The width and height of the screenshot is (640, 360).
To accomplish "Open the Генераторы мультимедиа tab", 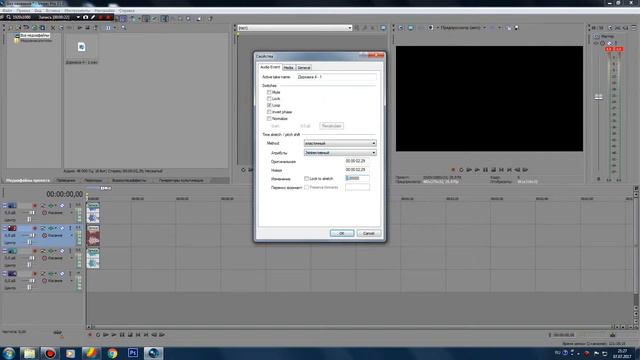I will 181,180.
